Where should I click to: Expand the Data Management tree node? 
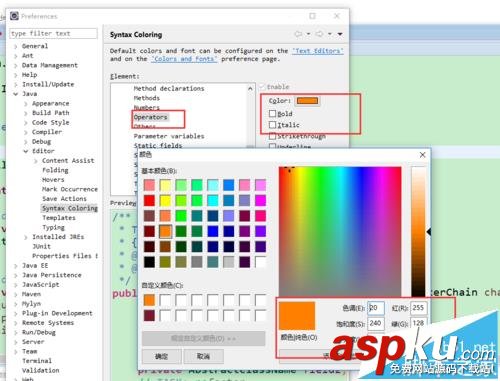[x=16, y=66]
